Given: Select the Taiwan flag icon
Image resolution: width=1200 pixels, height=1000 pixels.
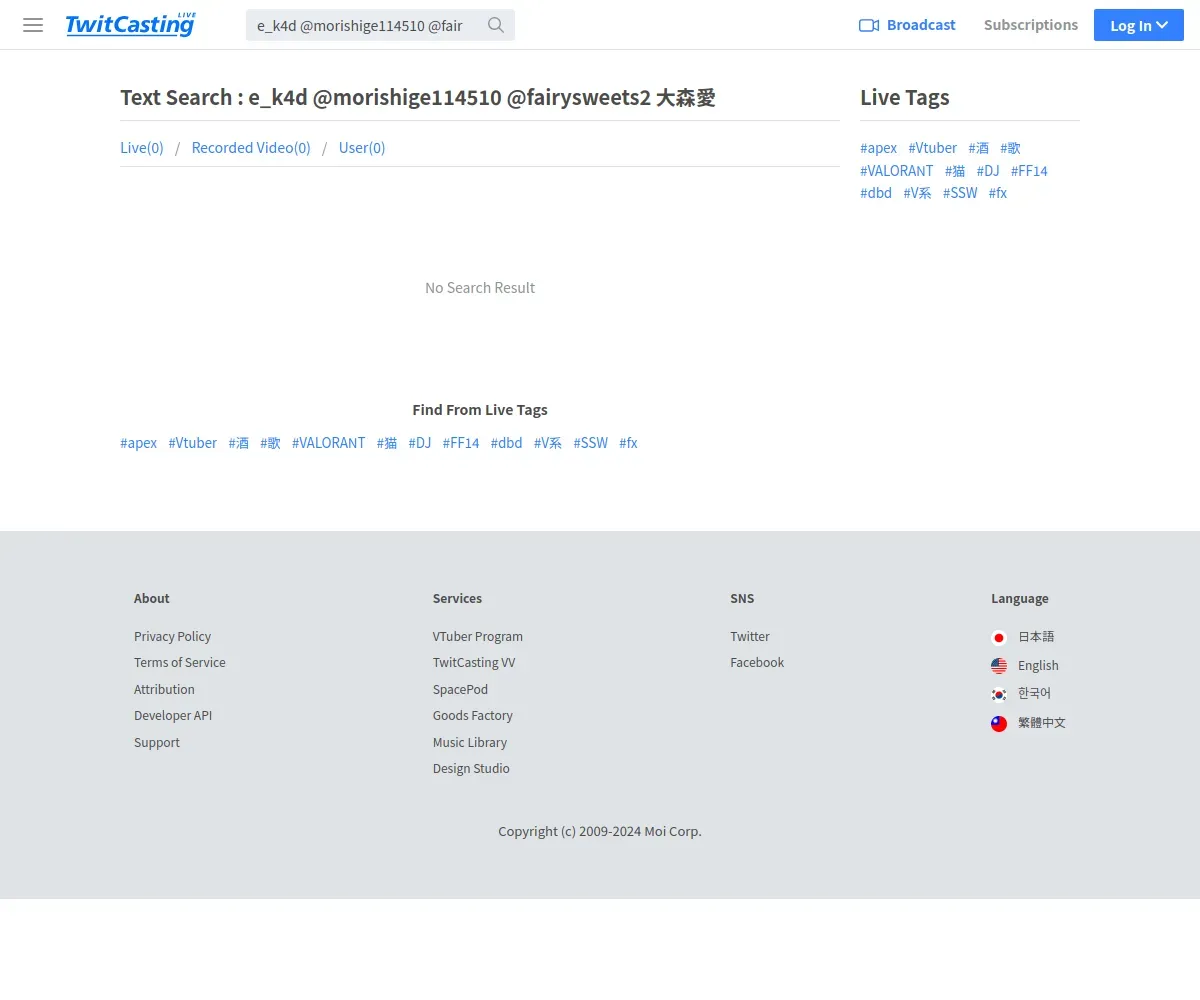Looking at the screenshot, I should [x=999, y=723].
